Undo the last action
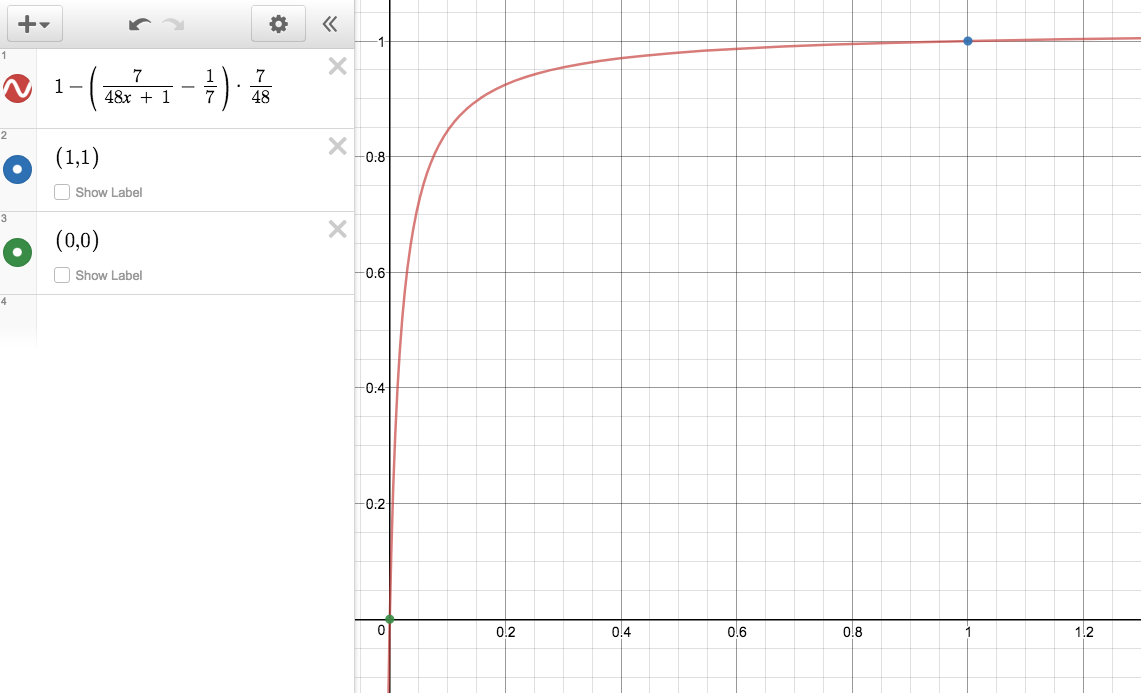1141x693 pixels. tap(140, 24)
